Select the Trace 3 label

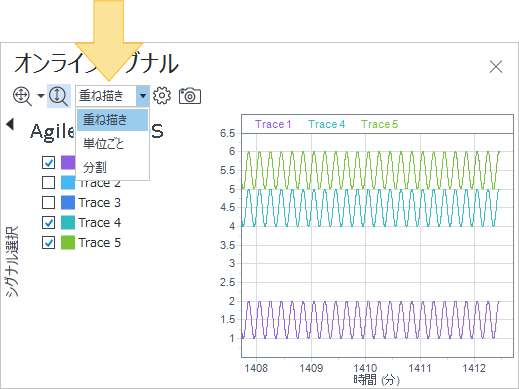tap(99, 203)
